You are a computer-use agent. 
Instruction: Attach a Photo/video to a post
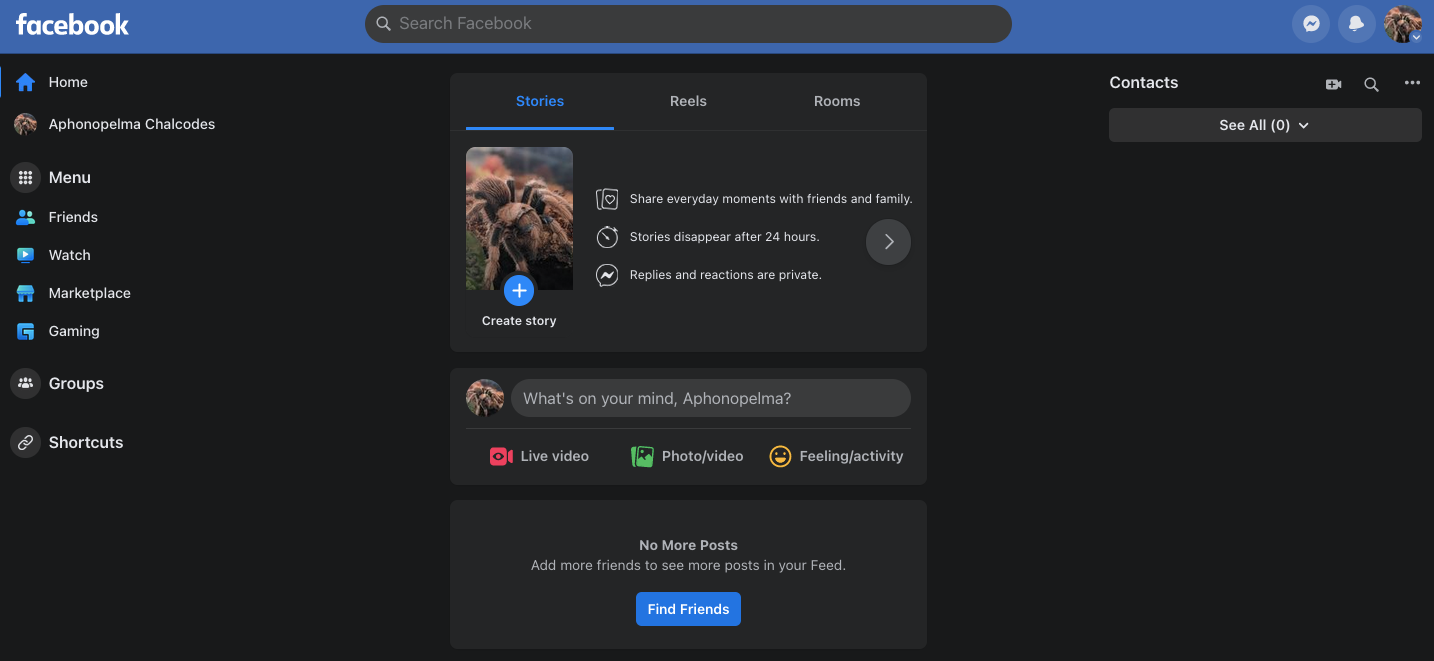686,456
